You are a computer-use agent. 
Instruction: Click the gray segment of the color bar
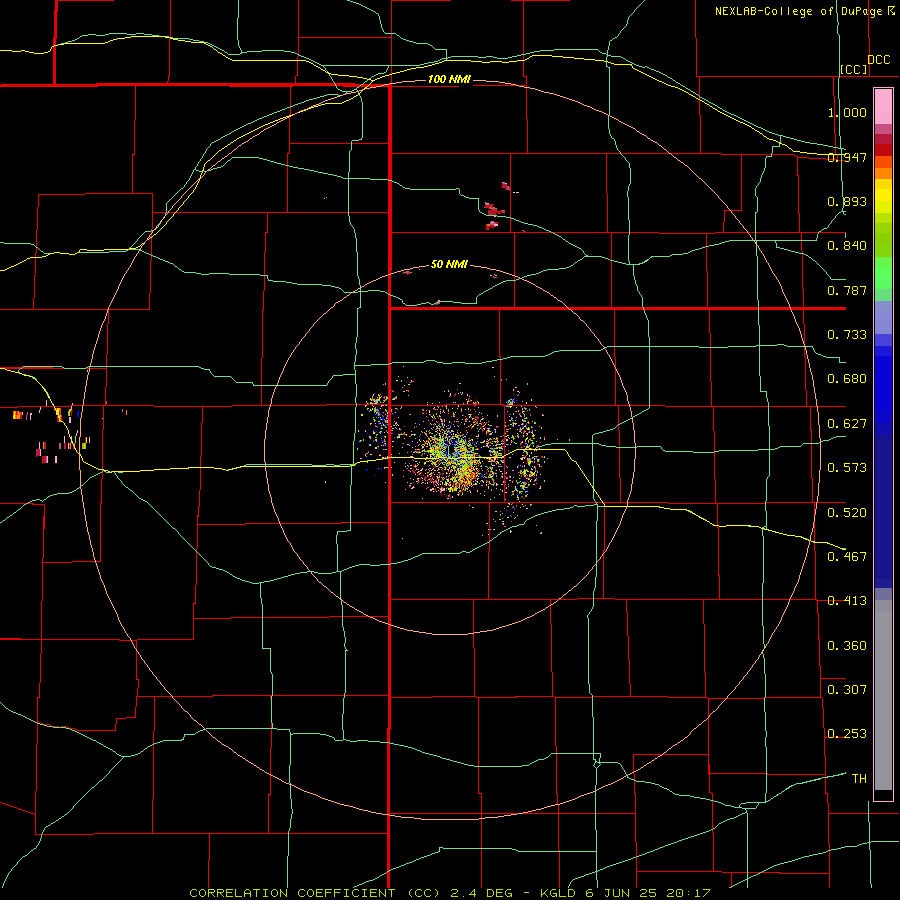[x=883, y=695]
